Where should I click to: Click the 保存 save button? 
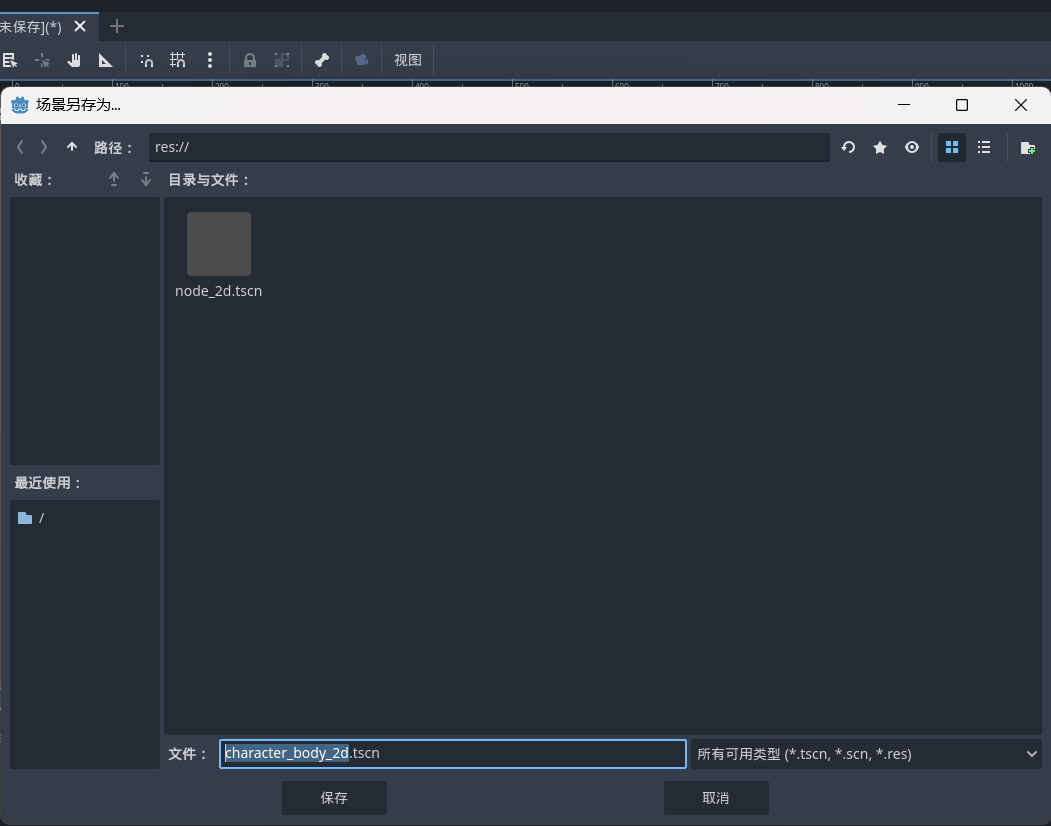pos(334,798)
